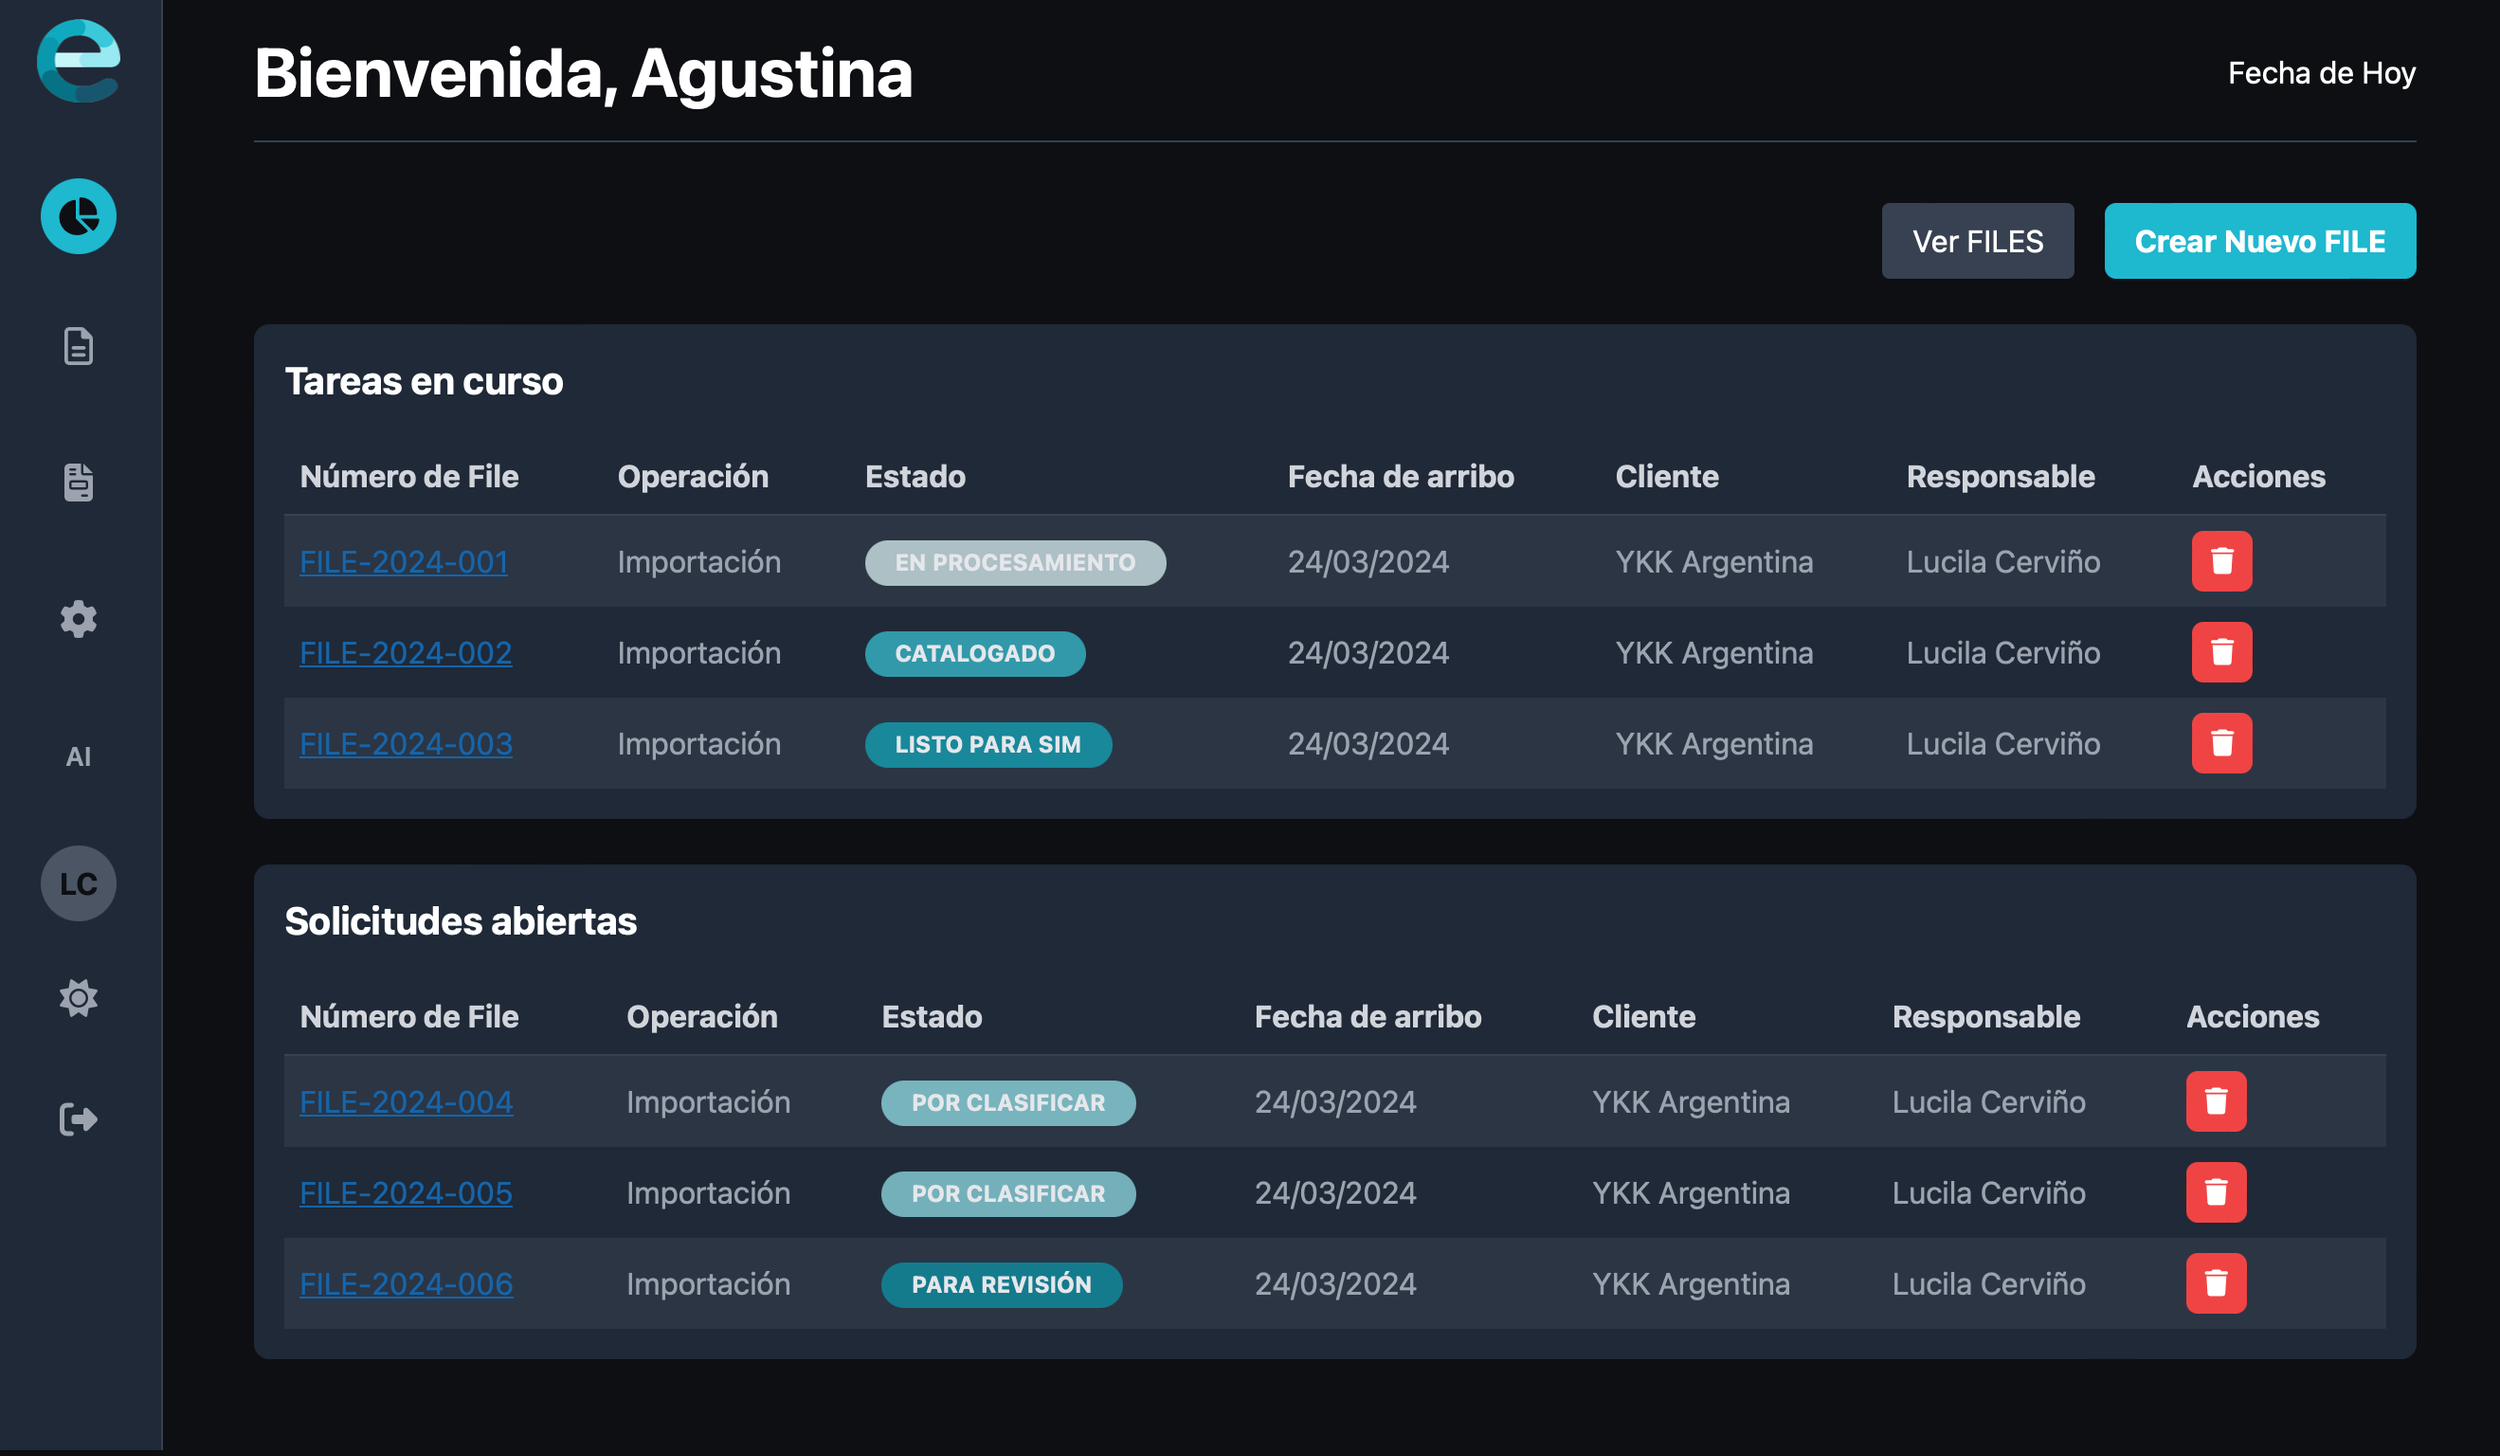This screenshot has height=1456, width=2500.
Task: Open the FILE-2024-004 link
Action: click(x=406, y=1102)
